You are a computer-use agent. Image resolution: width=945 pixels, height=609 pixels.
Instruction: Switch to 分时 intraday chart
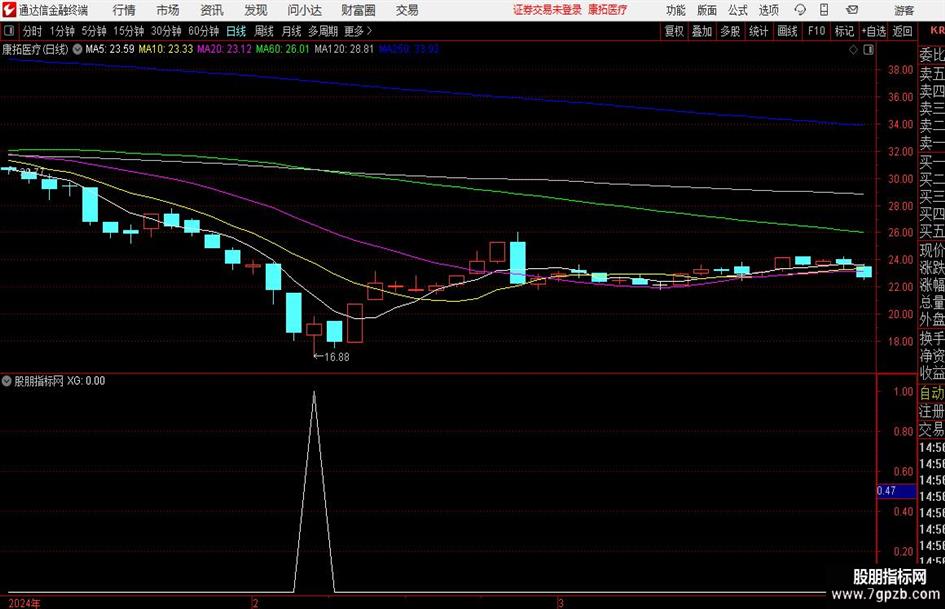(x=33, y=31)
